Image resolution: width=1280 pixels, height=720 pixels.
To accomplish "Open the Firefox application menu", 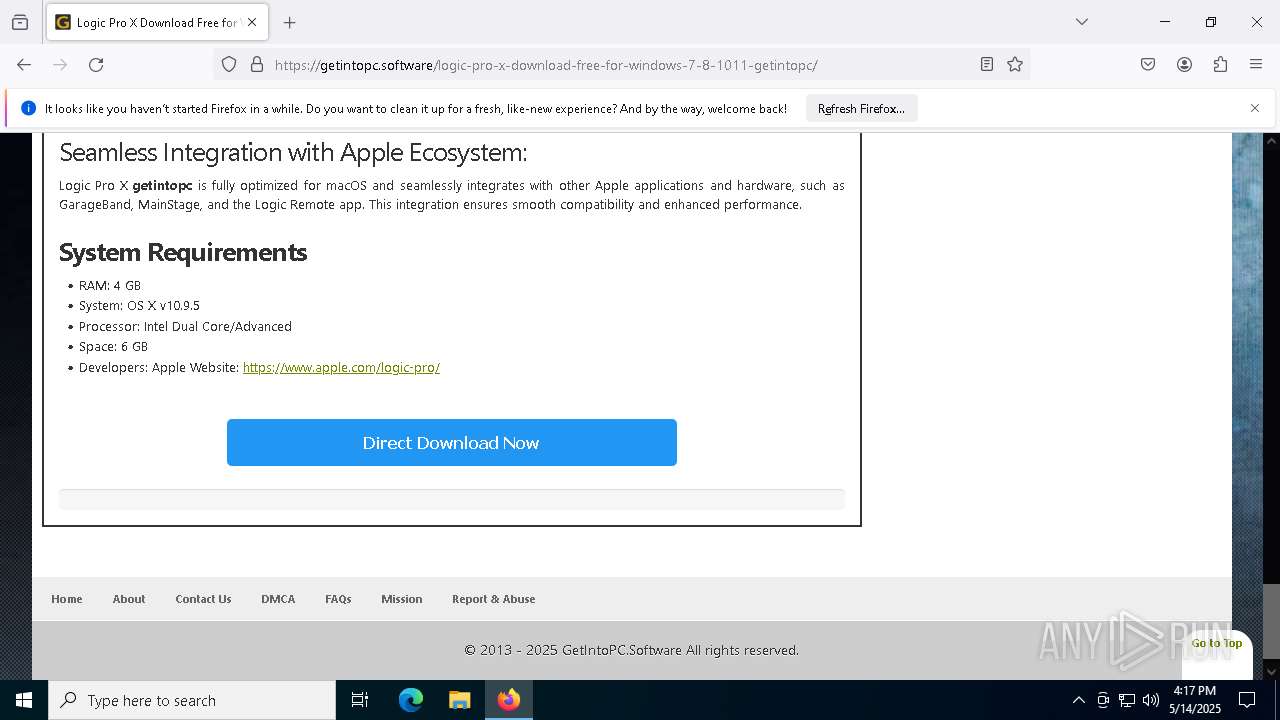I will pos(1256,65).
